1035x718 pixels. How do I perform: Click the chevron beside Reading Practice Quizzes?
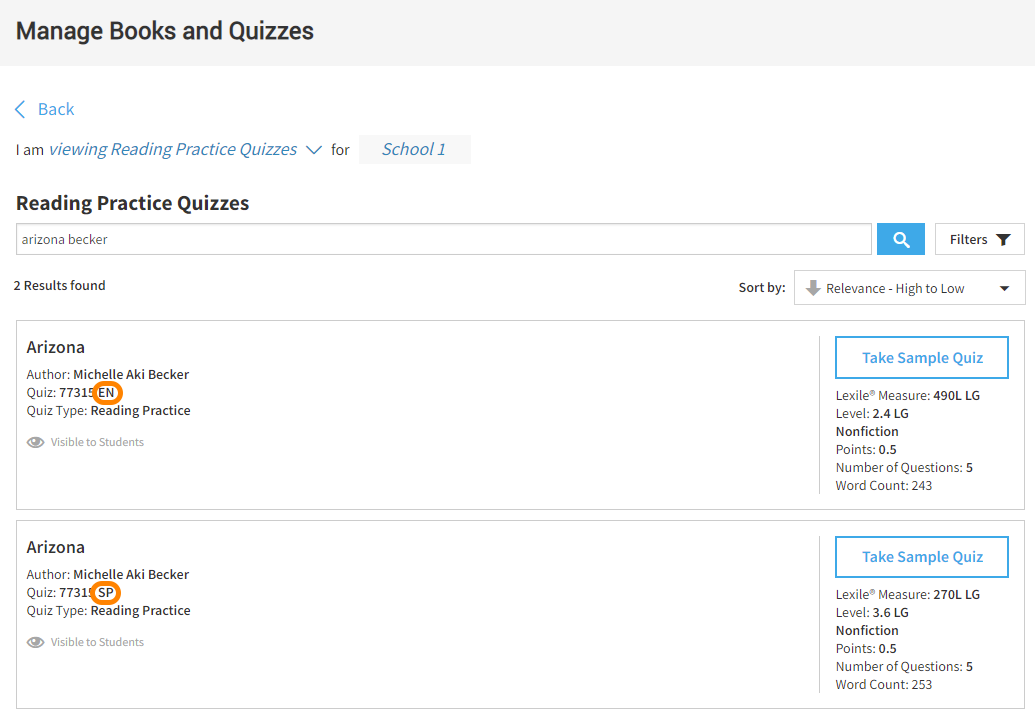(x=314, y=150)
